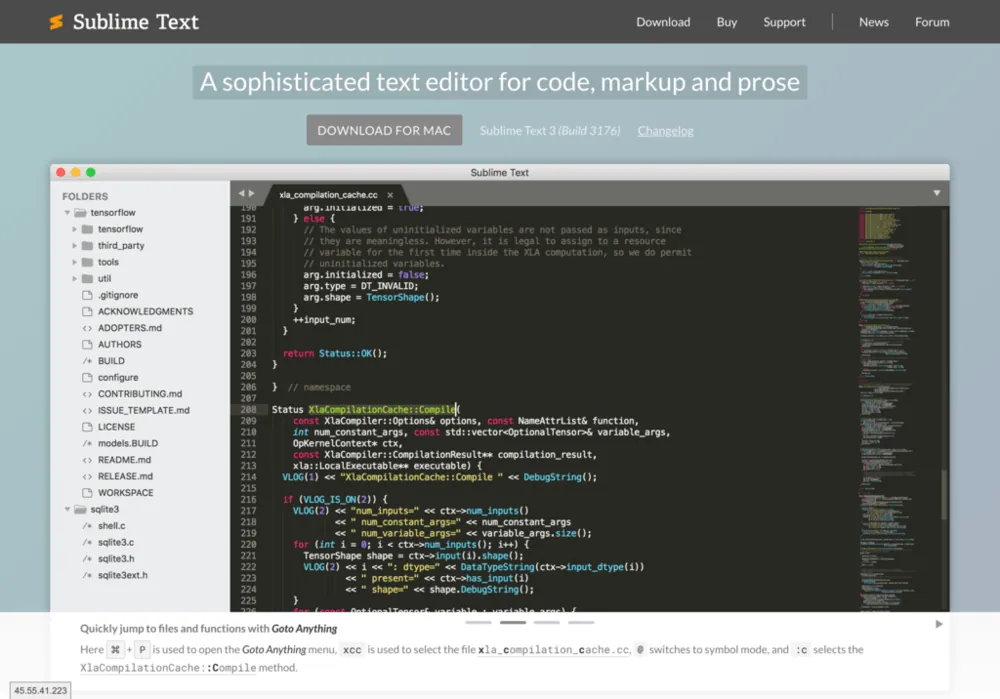Click the .gitignore file icon
Screen dimensions: 1000x699
click(87, 295)
